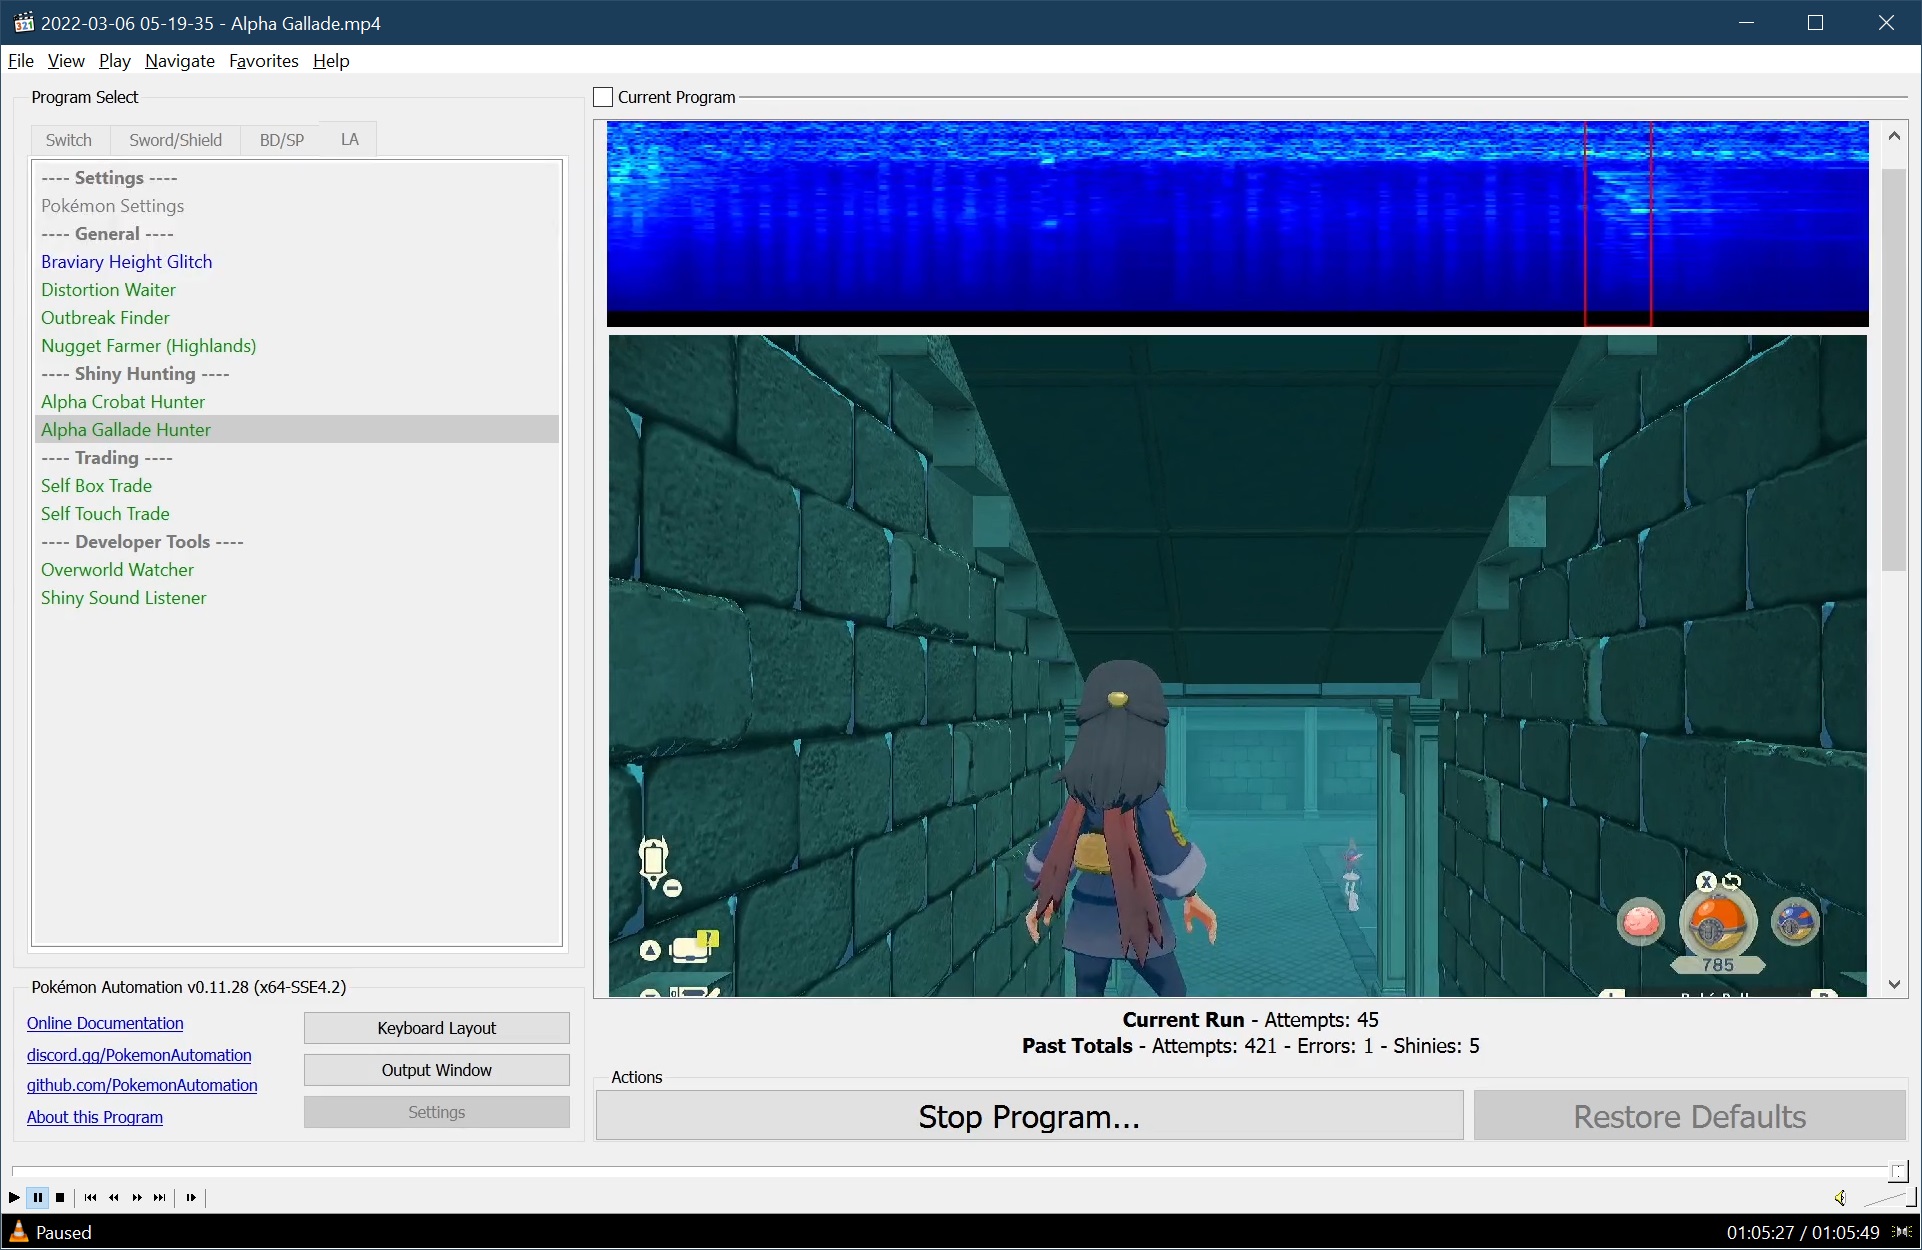1922x1250 pixels.
Task: Click the frame step icon
Action: (x=191, y=1197)
